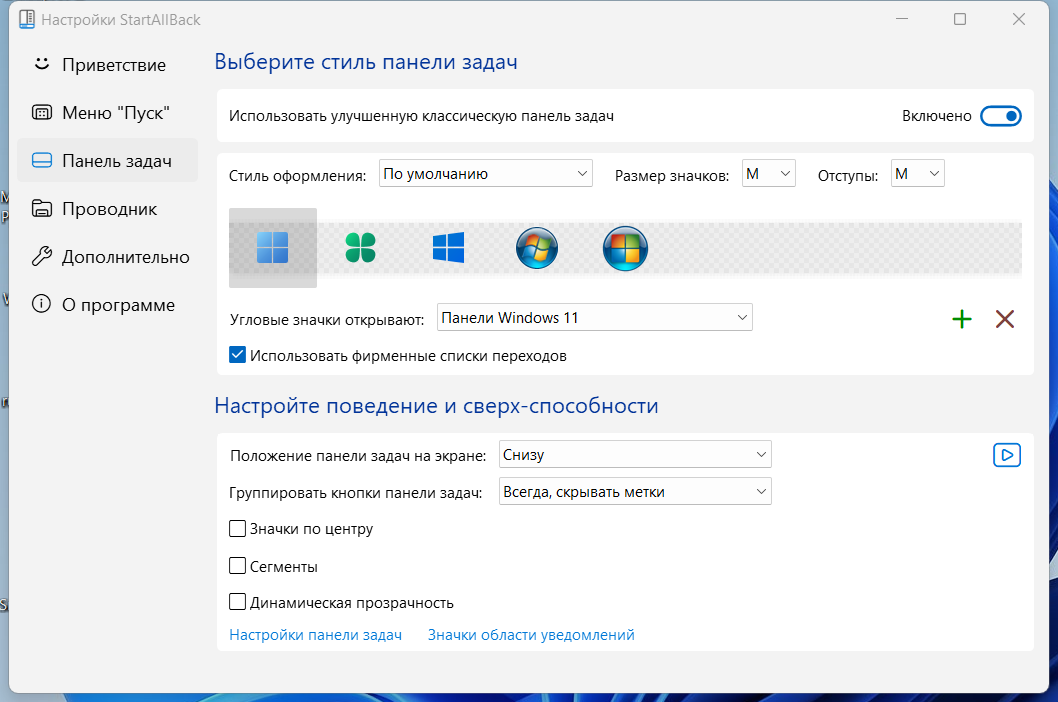Enable 'Динамическая прозрачность' checkbox

point(238,602)
